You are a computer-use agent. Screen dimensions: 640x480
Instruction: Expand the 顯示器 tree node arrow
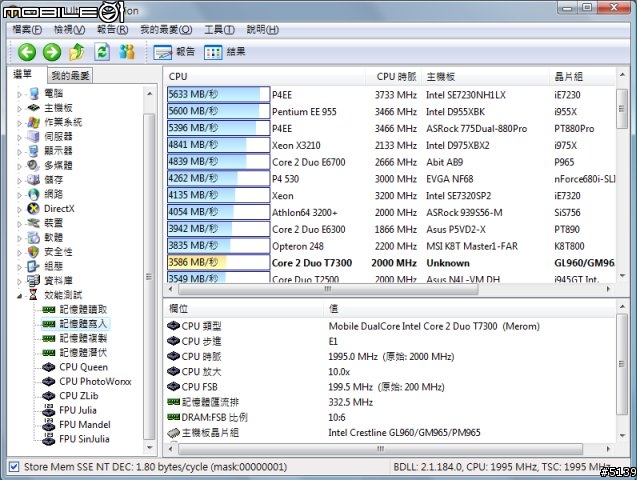pyautogui.click(x=19, y=152)
